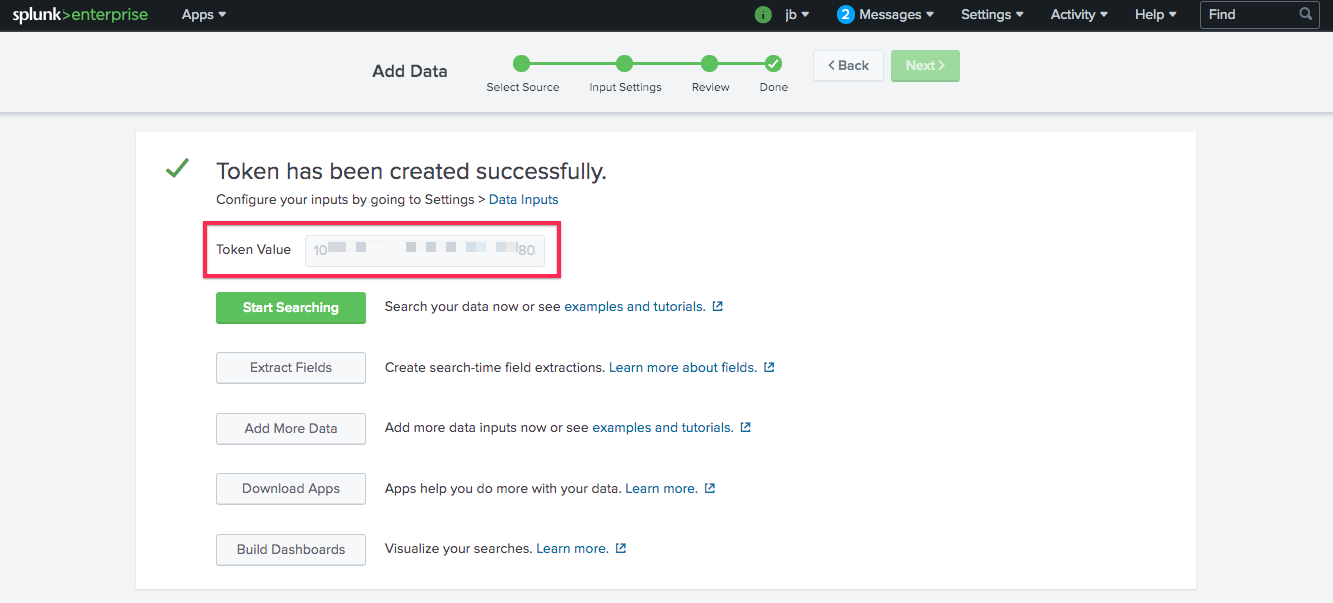
Task: Click the blue Messages count badge
Action: tap(846, 15)
